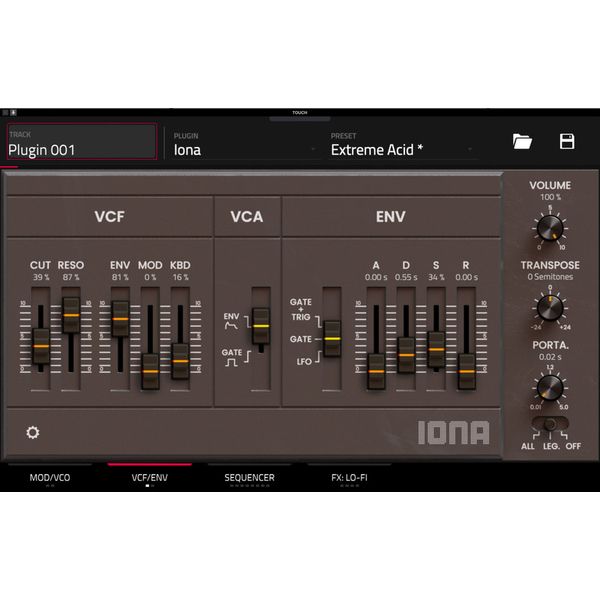Image resolution: width=600 pixels, height=600 pixels.
Task: Select GATE envelope trigger label
Action: point(300,339)
